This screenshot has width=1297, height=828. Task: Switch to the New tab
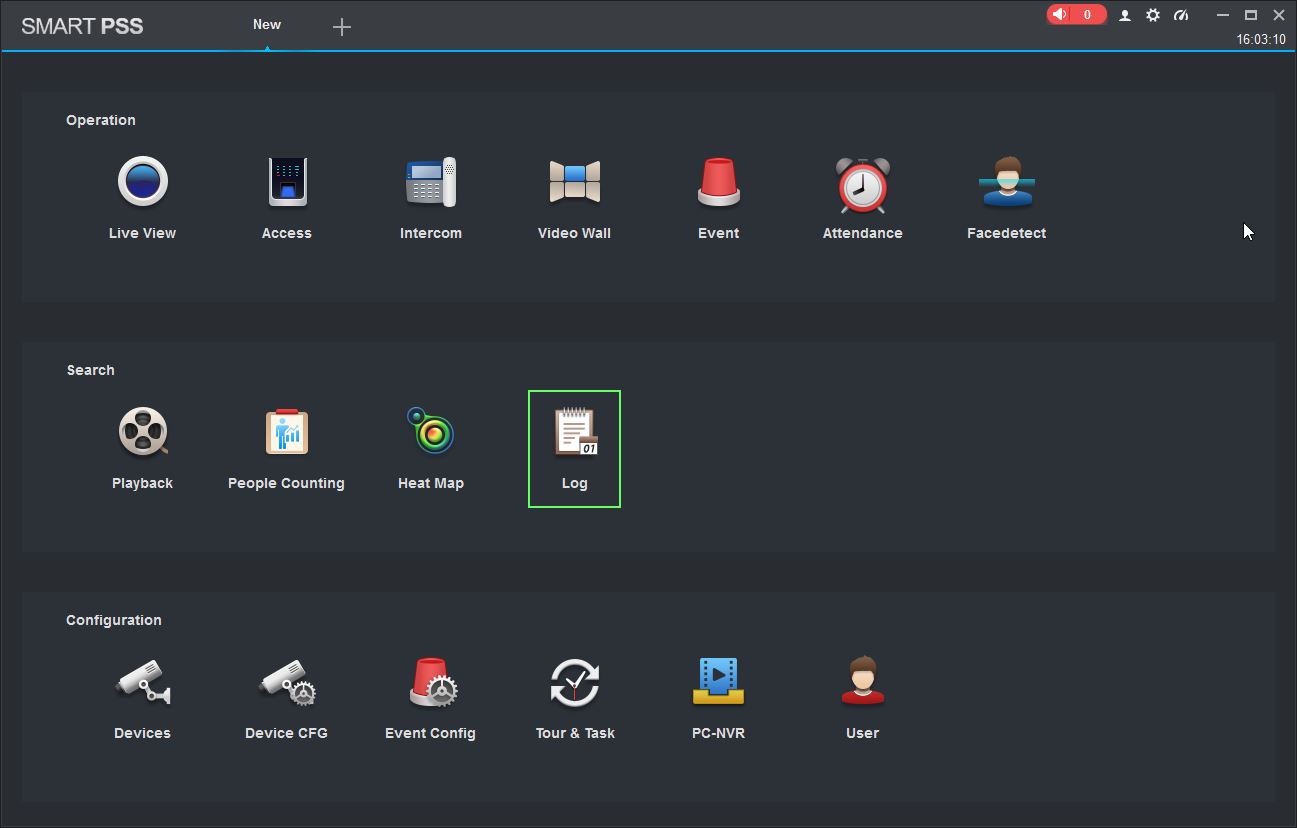[x=267, y=25]
